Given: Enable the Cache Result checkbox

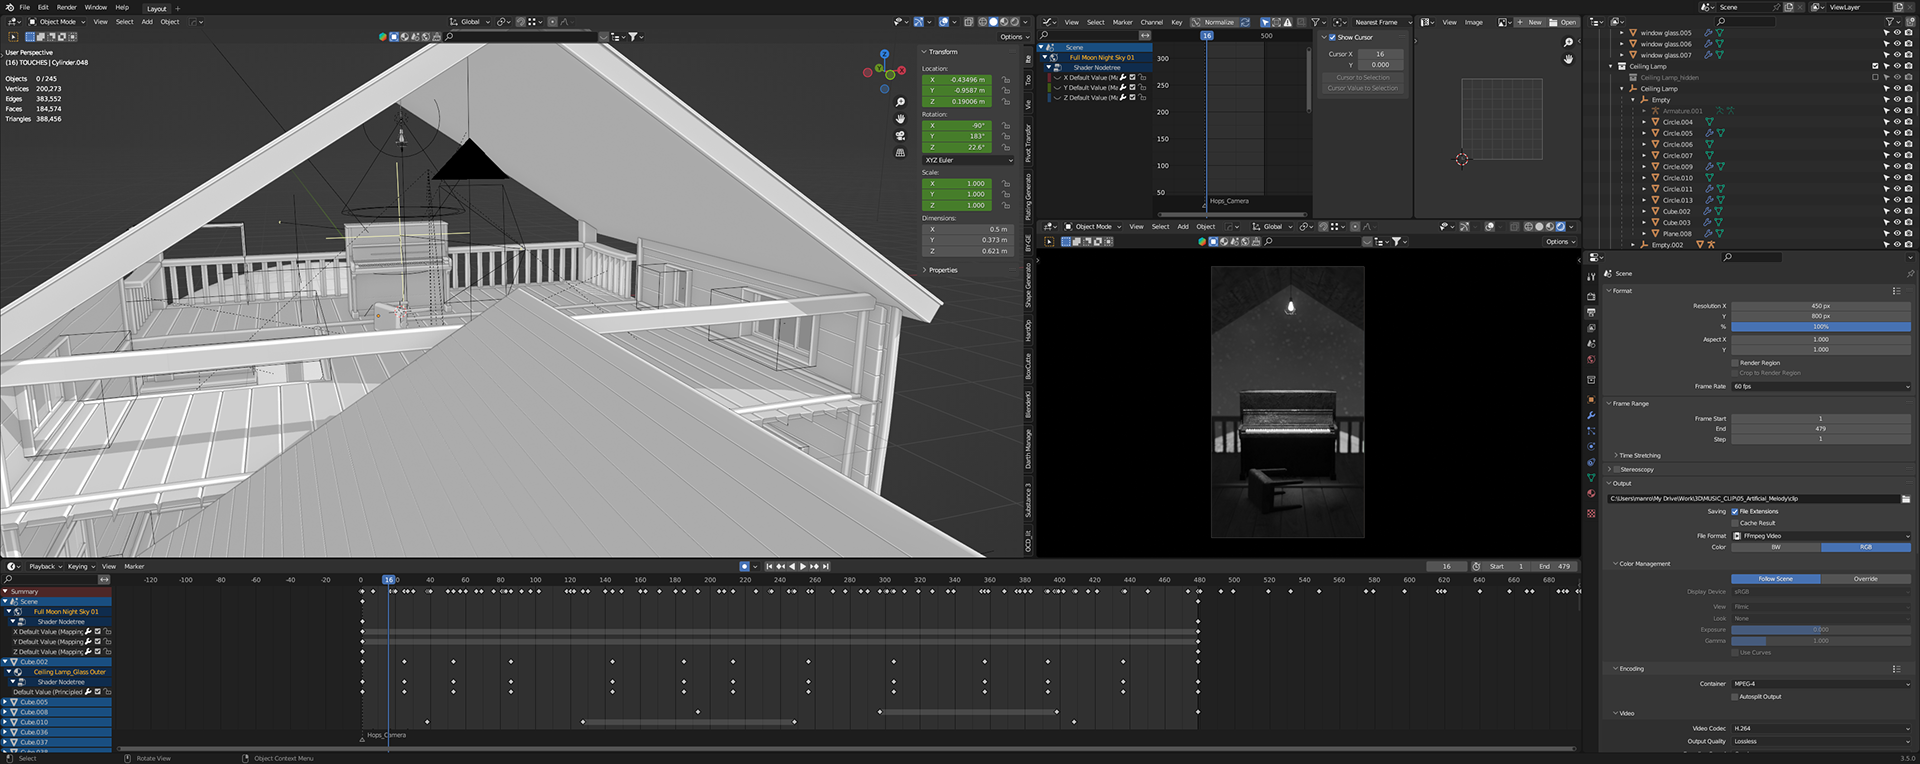Looking at the screenshot, I should pos(1735,523).
